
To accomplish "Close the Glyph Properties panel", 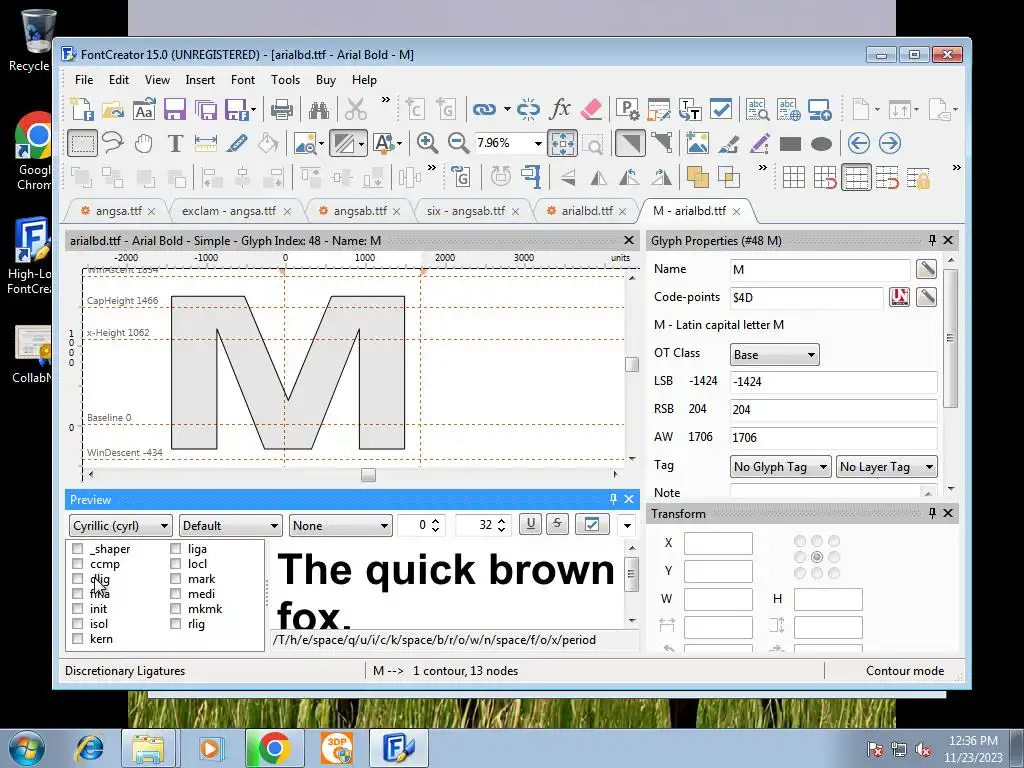I will click(x=948, y=240).
